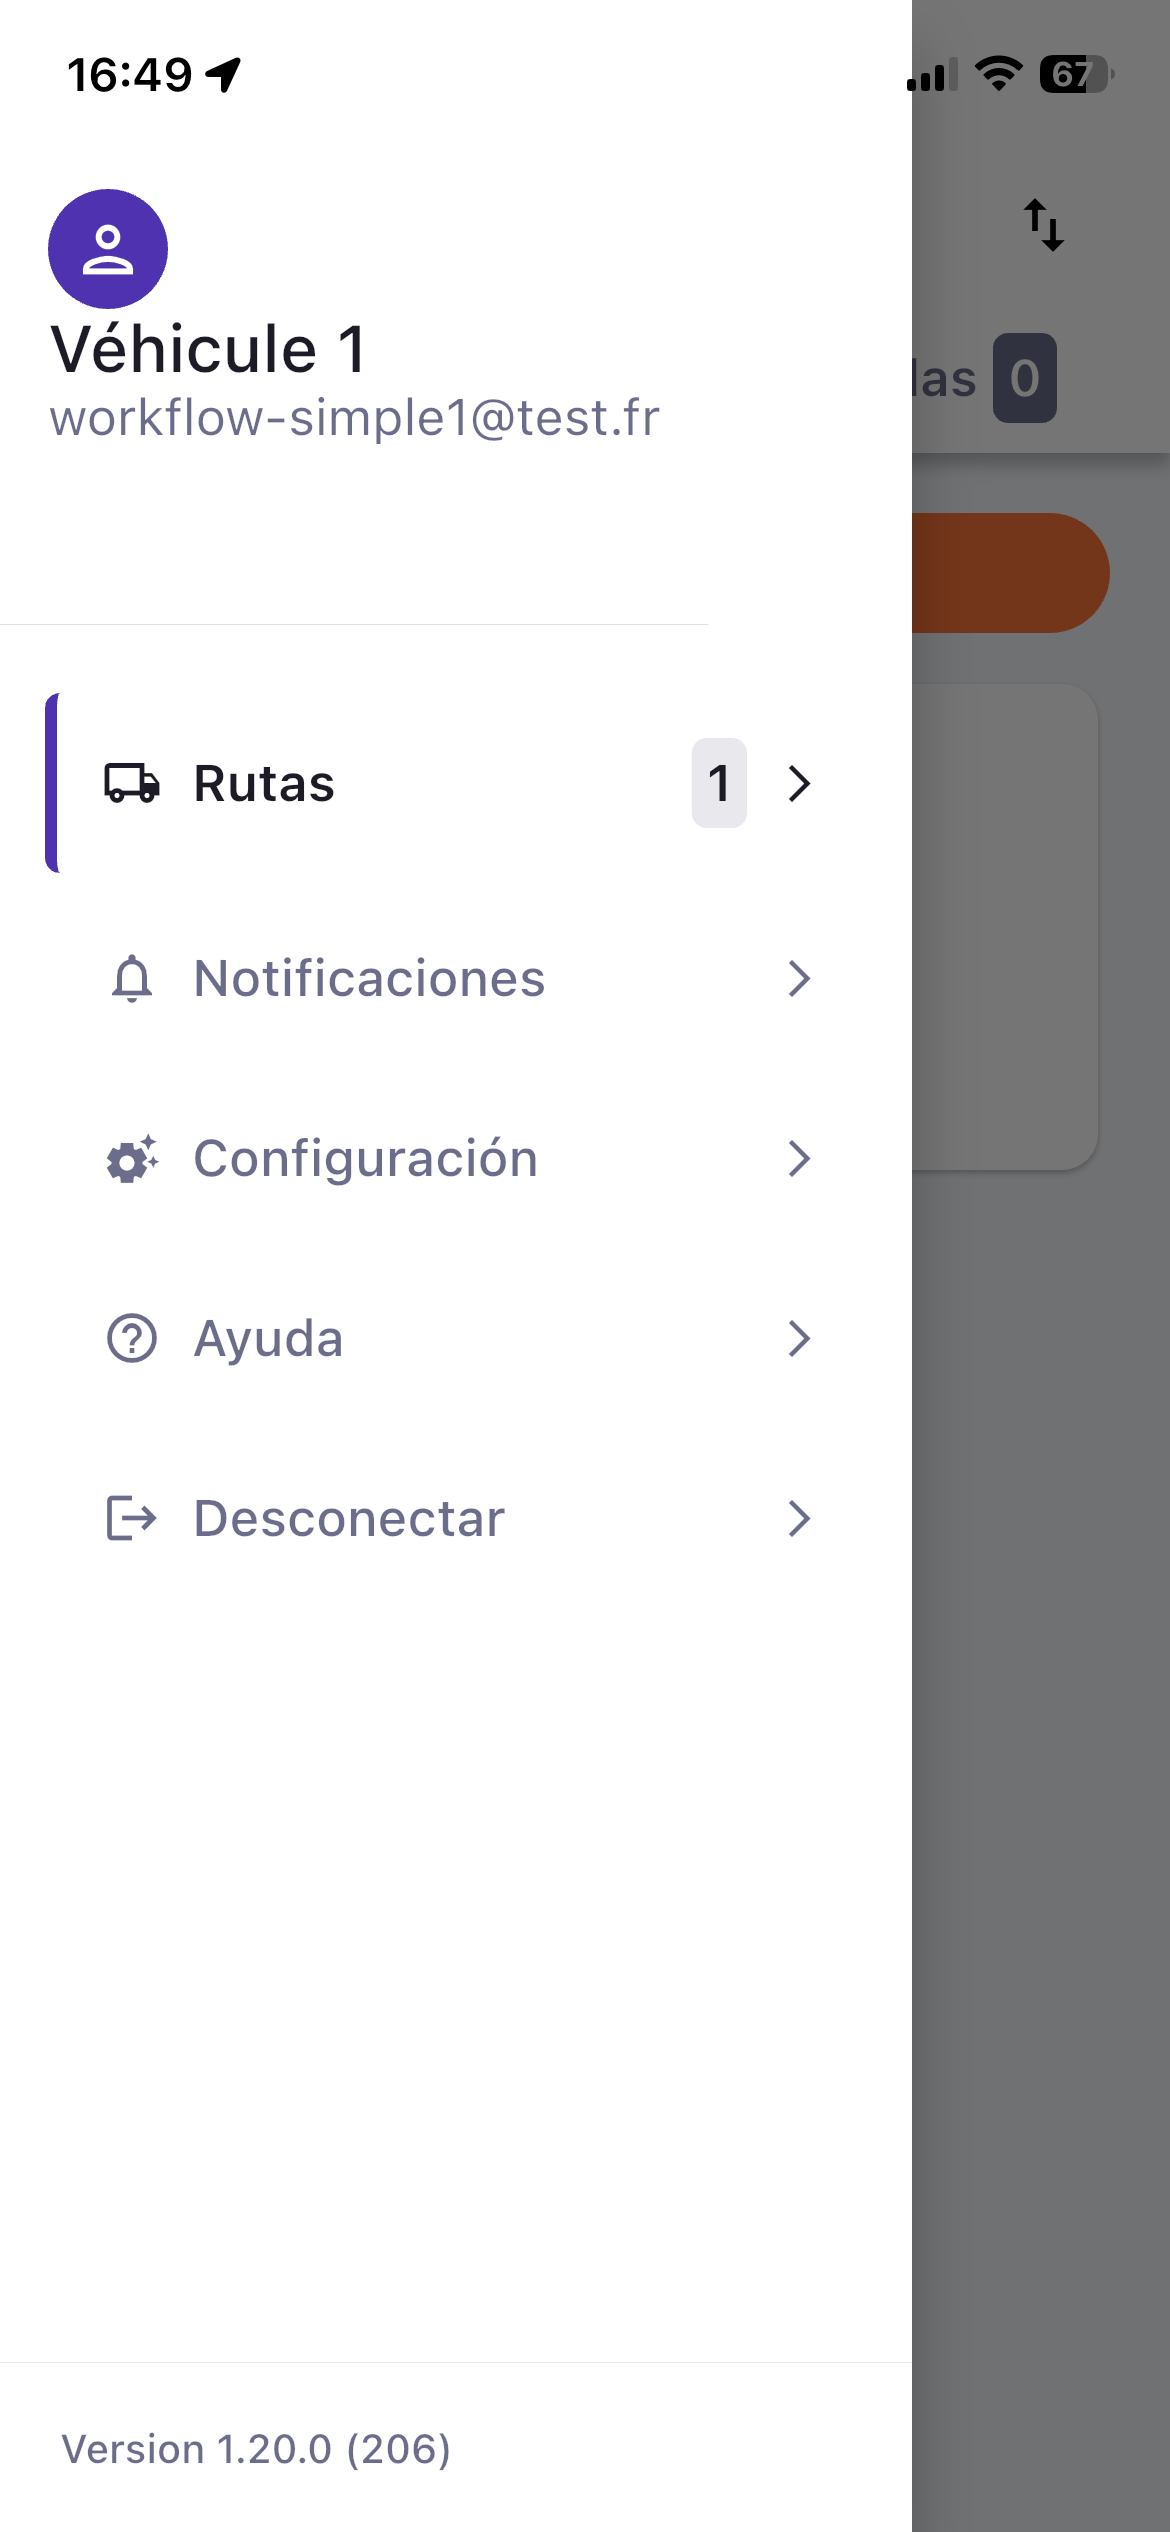Tap the purple user avatar icon

(108, 249)
